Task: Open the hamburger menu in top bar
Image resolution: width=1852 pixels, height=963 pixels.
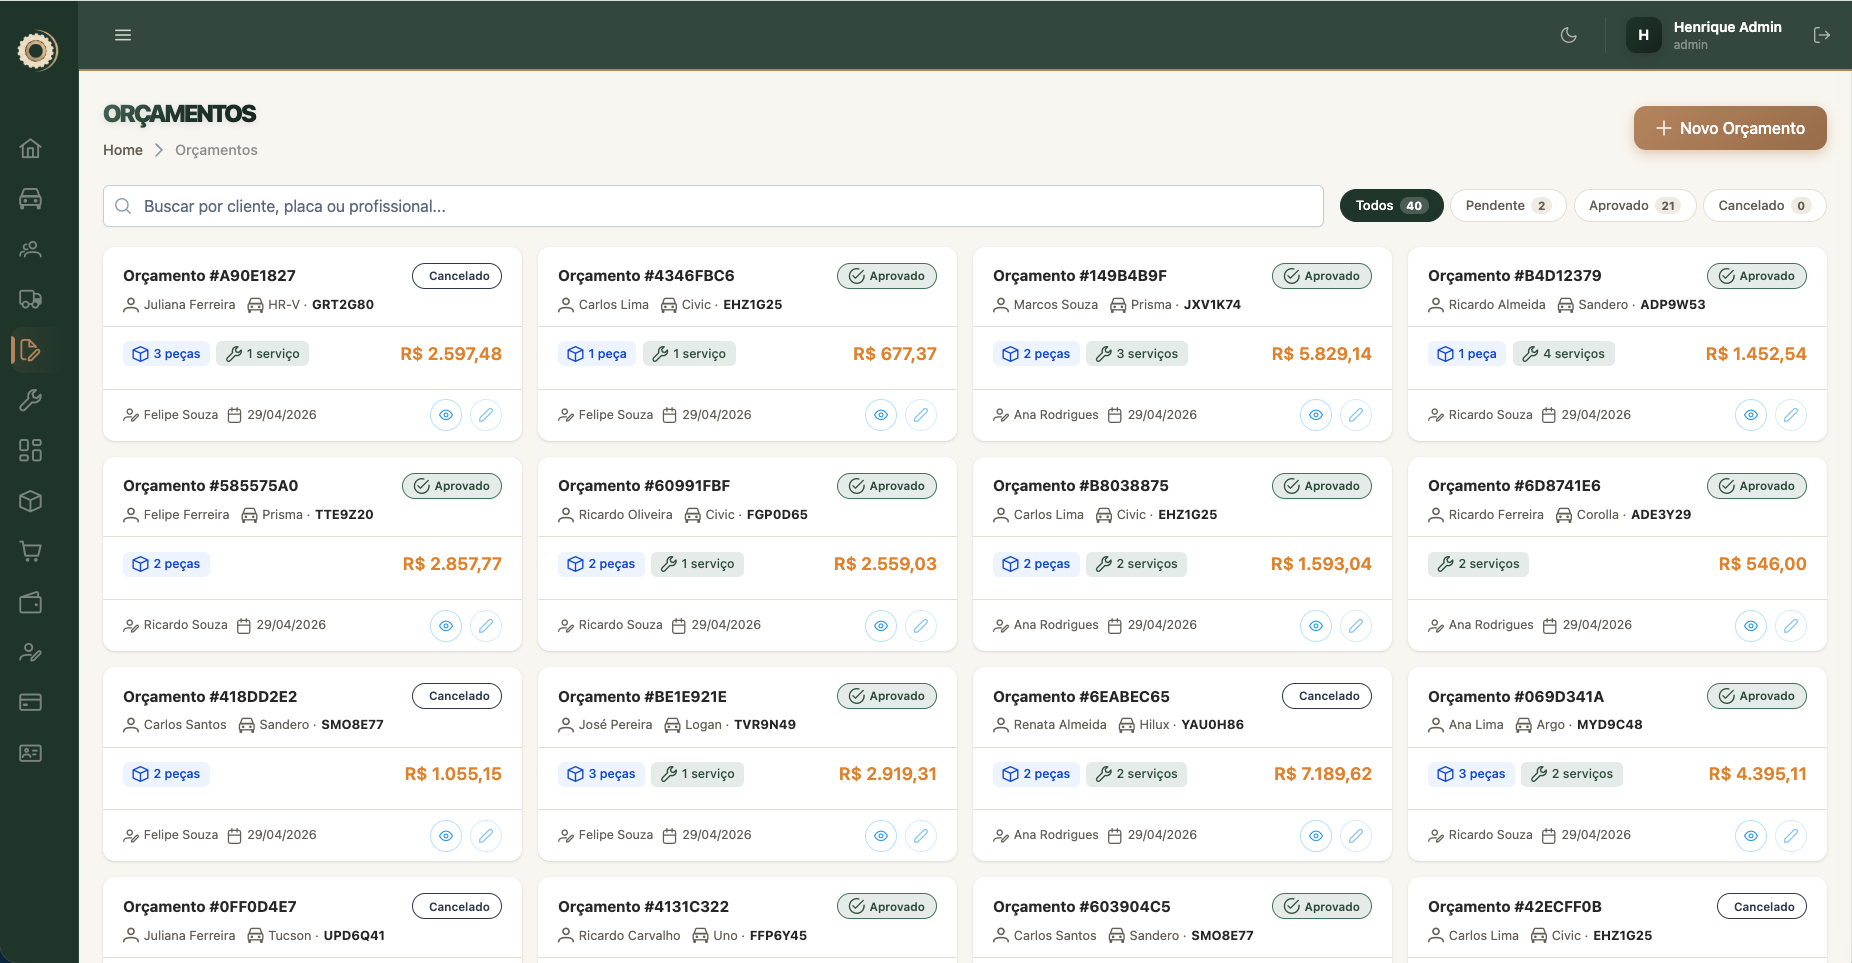Action: [123, 35]
